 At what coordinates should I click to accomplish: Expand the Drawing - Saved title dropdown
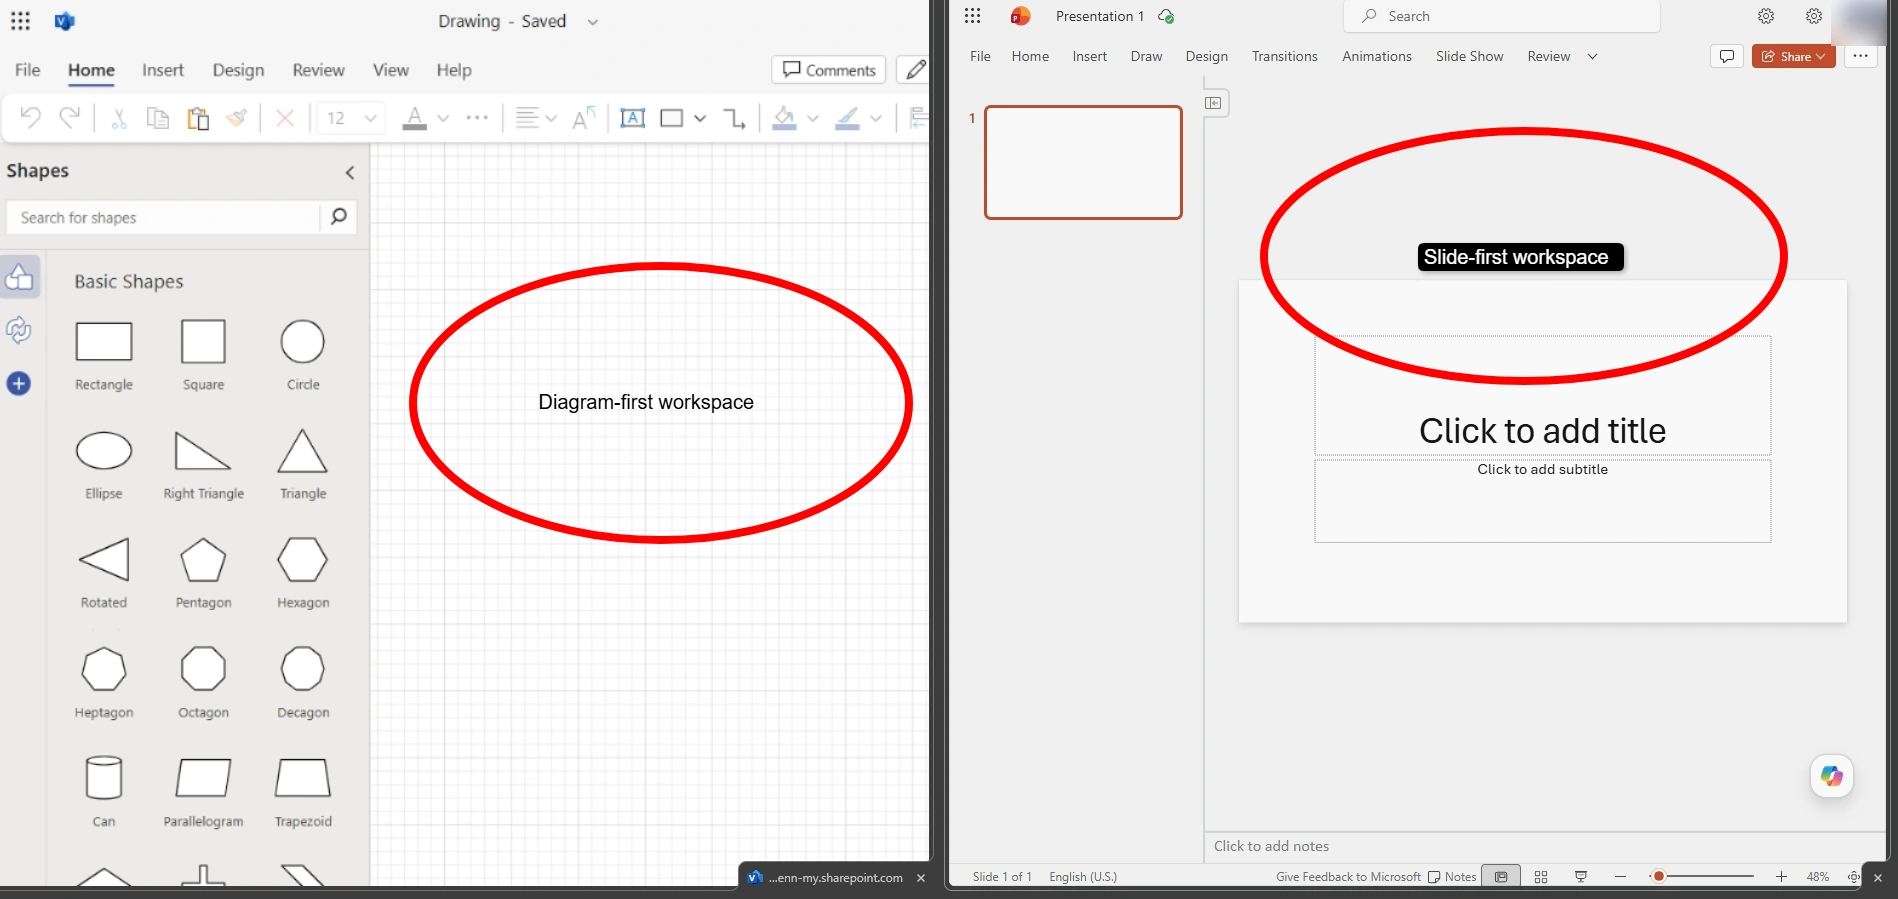point(592,22)
